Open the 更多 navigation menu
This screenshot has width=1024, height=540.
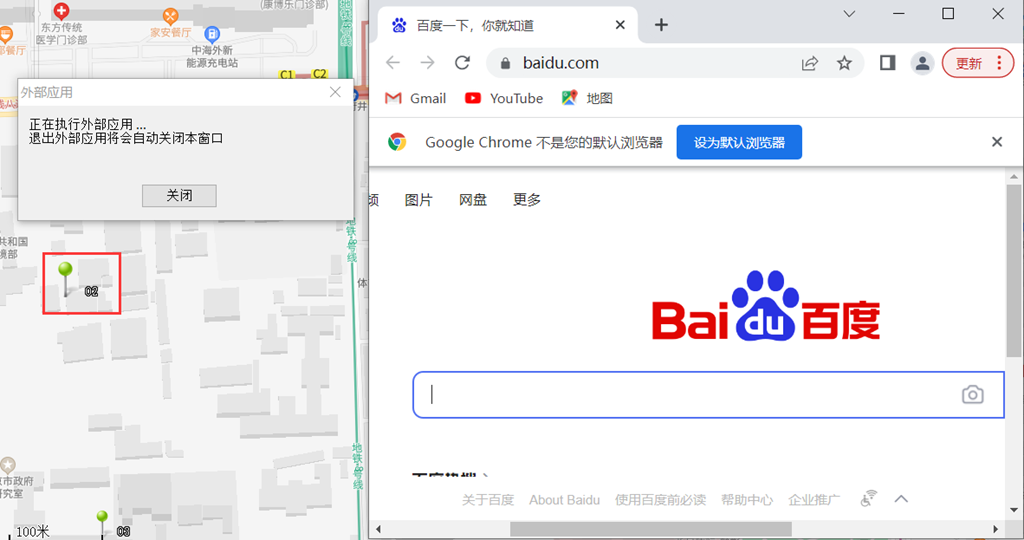pos(527,200)
